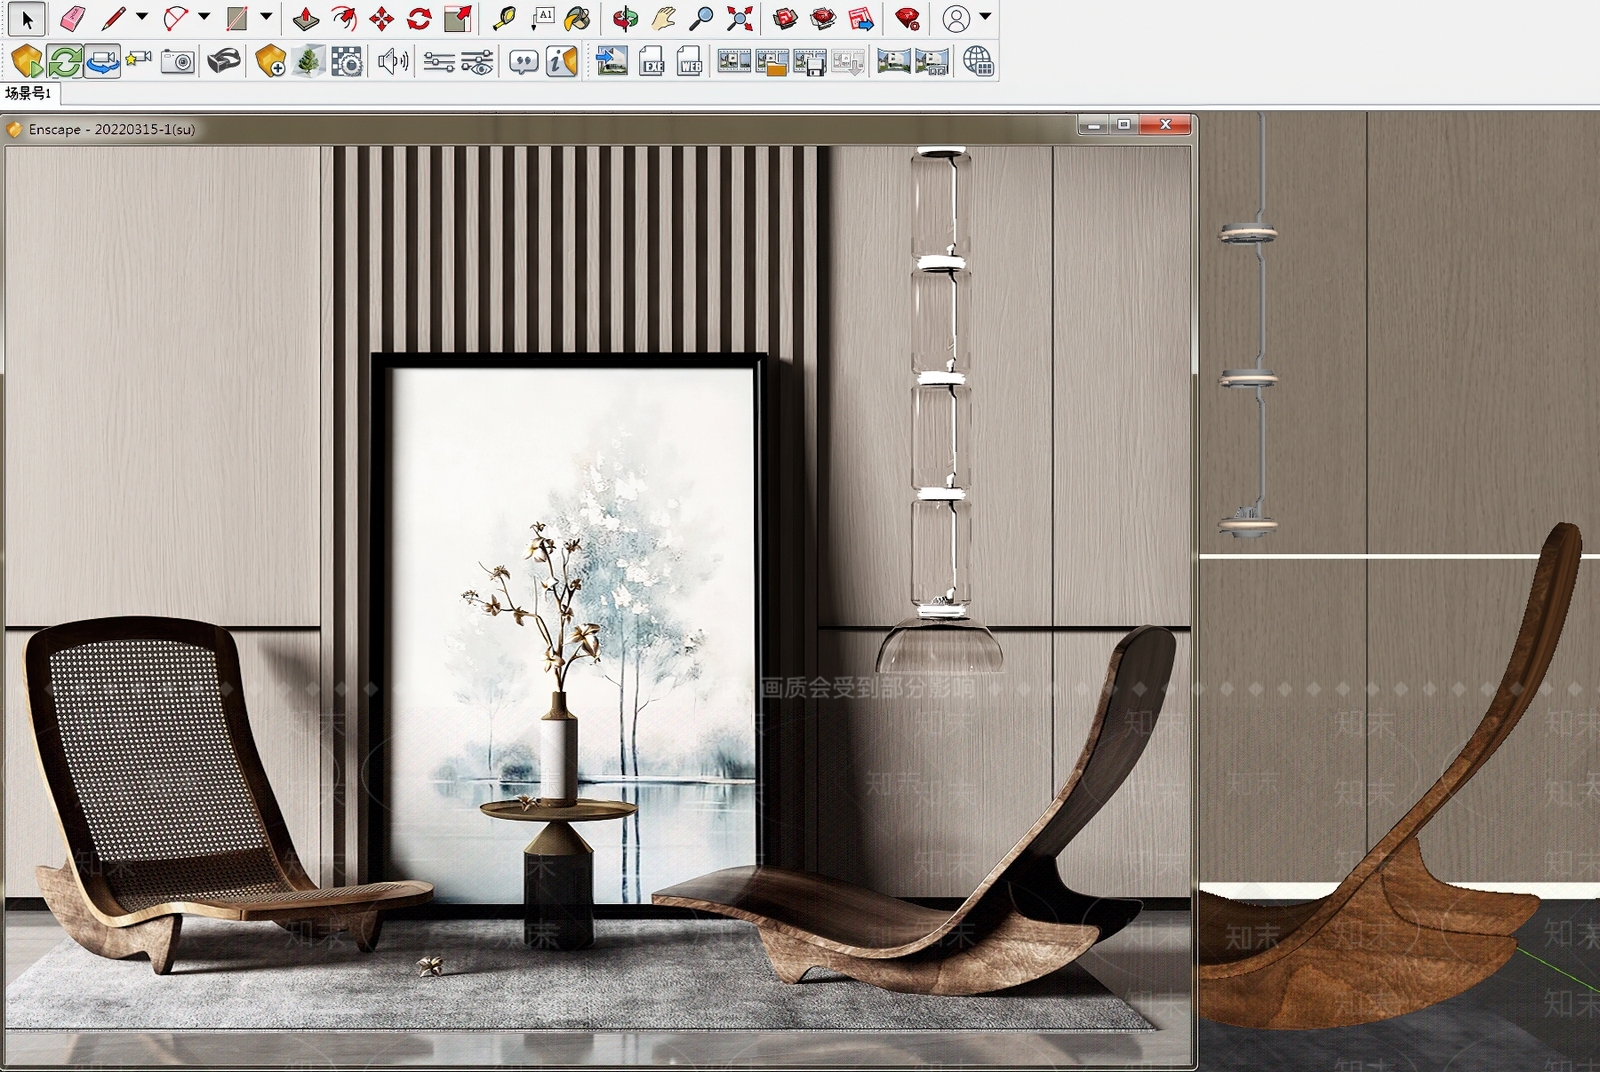
Task: Select the Paint Bucket tool
Action: [578, 18]
